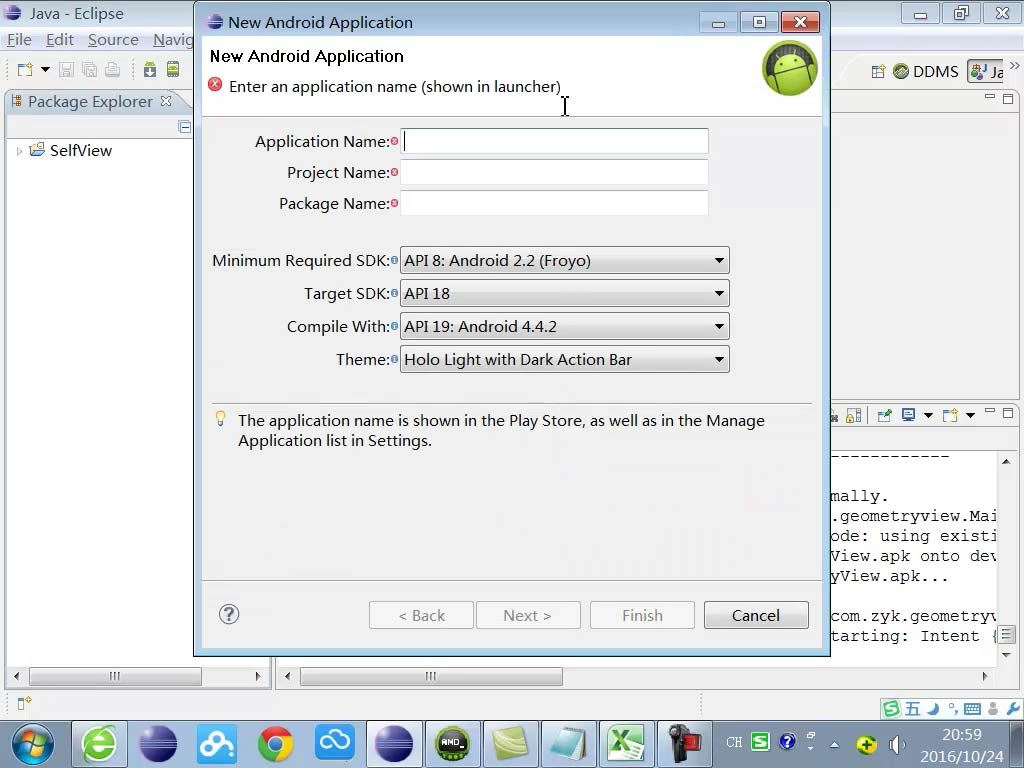This screenshot has height=768, width=1024.
Task: Minimize the console view panel
Action: (x=990, y=411)
